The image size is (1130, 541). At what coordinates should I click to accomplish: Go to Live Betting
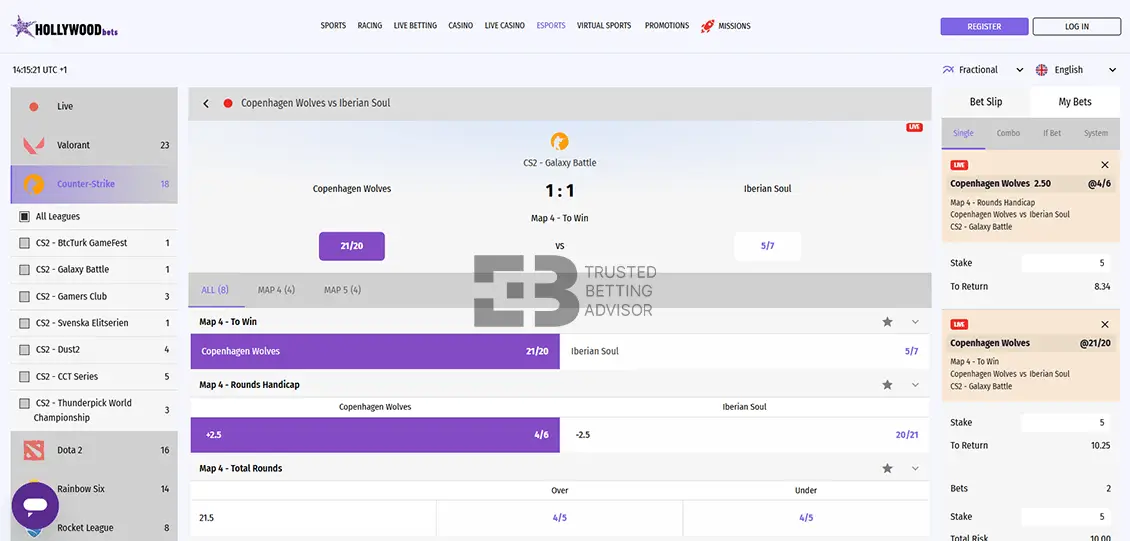tap(415, 26)
